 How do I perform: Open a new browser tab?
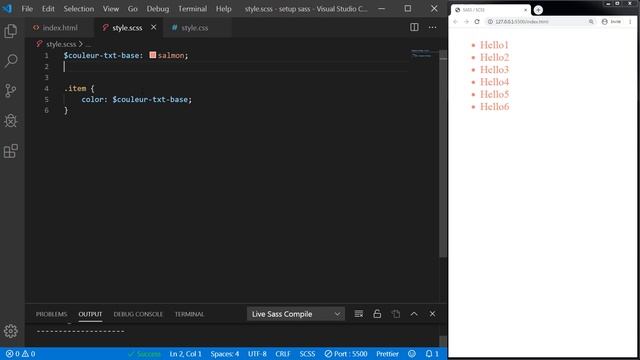pos(538,10)
